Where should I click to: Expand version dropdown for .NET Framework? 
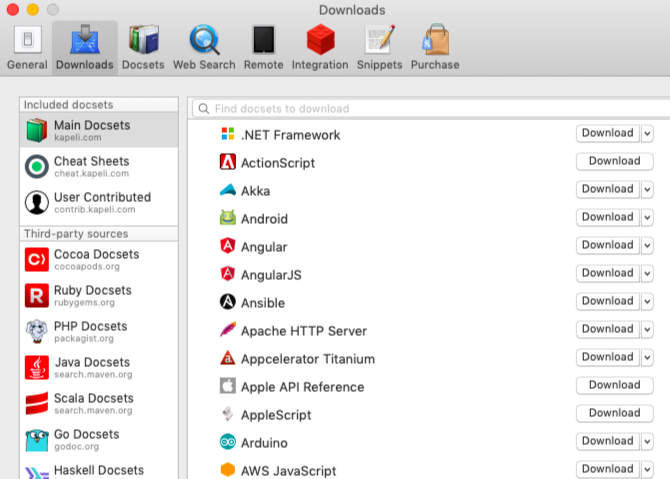[x=646, y=133]
